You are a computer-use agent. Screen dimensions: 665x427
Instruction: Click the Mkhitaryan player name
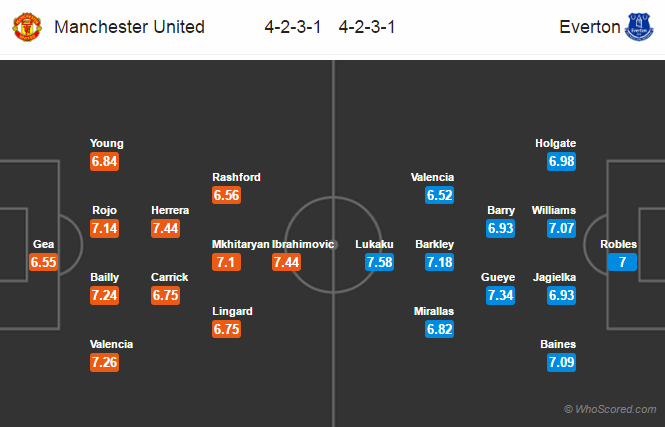240,244
